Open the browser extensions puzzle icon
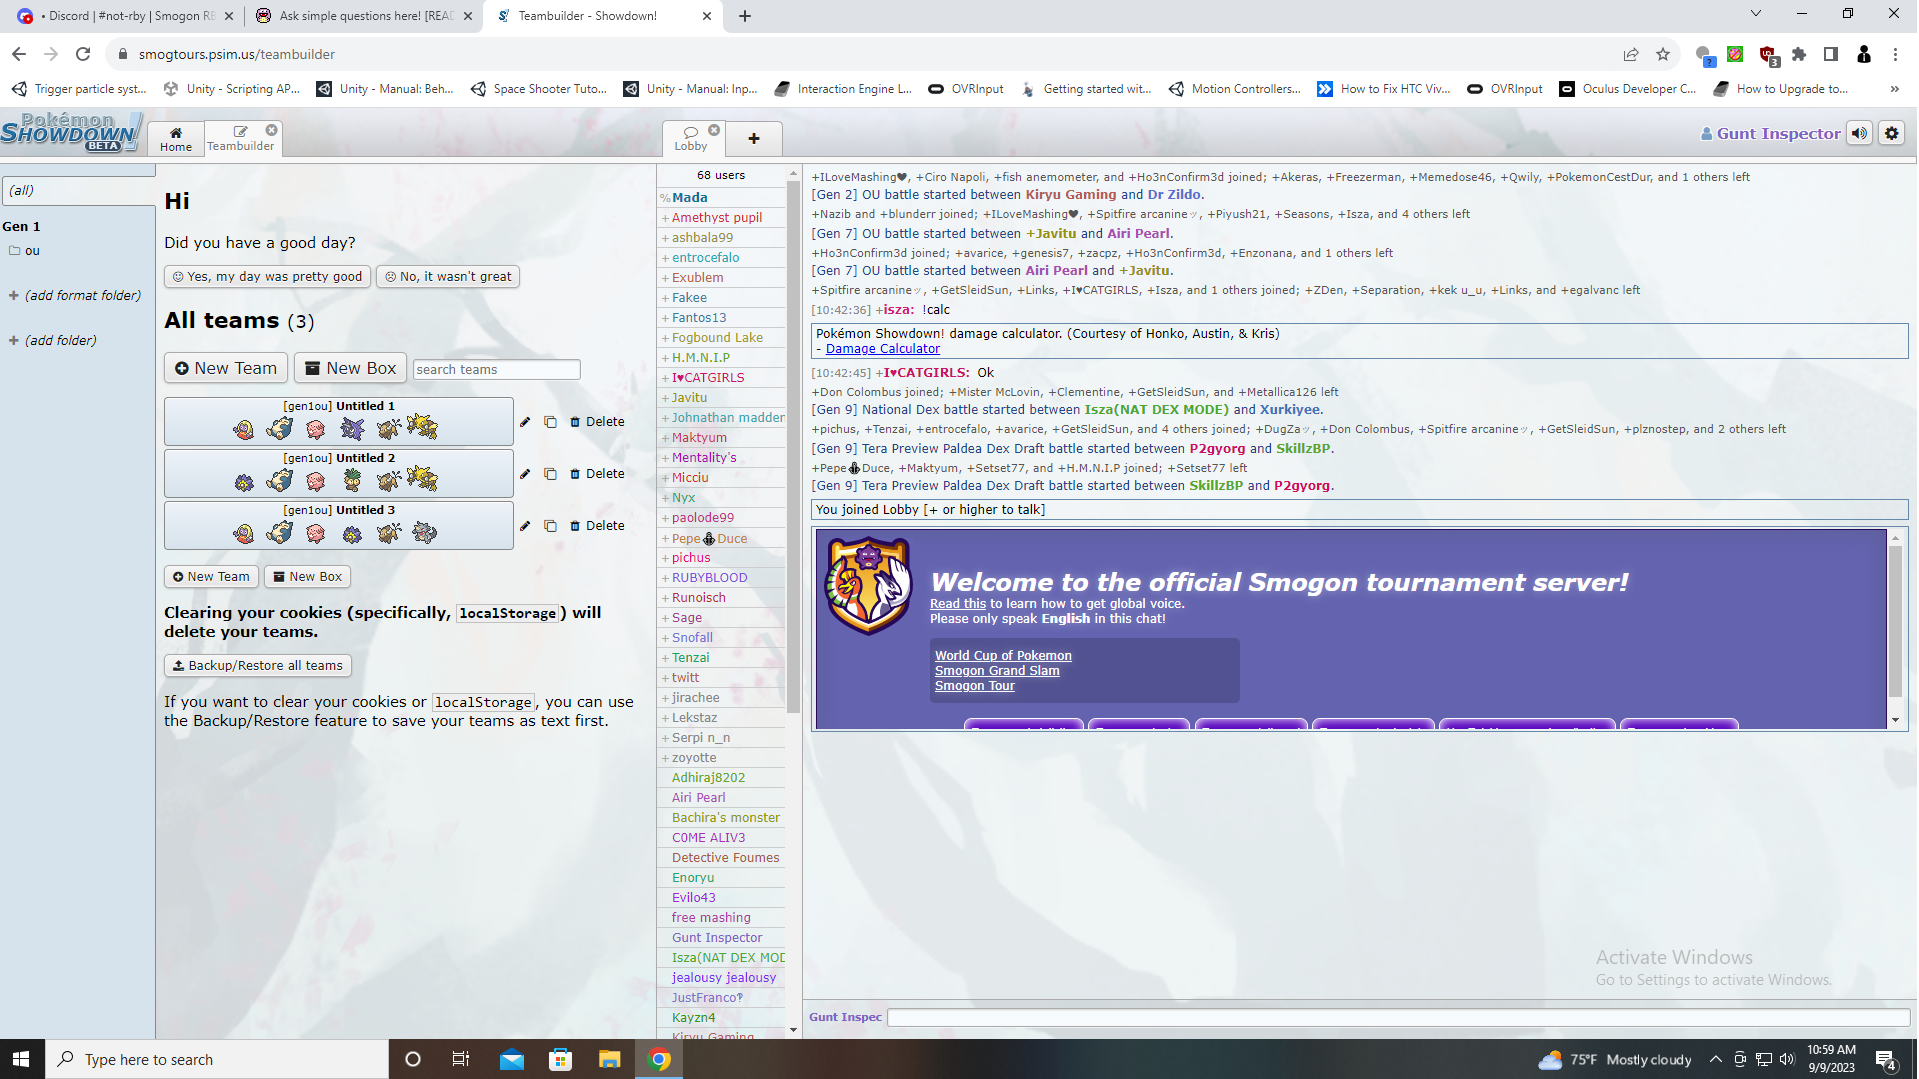This screenshot has width=1919, height=1079. coord(1799,54)
